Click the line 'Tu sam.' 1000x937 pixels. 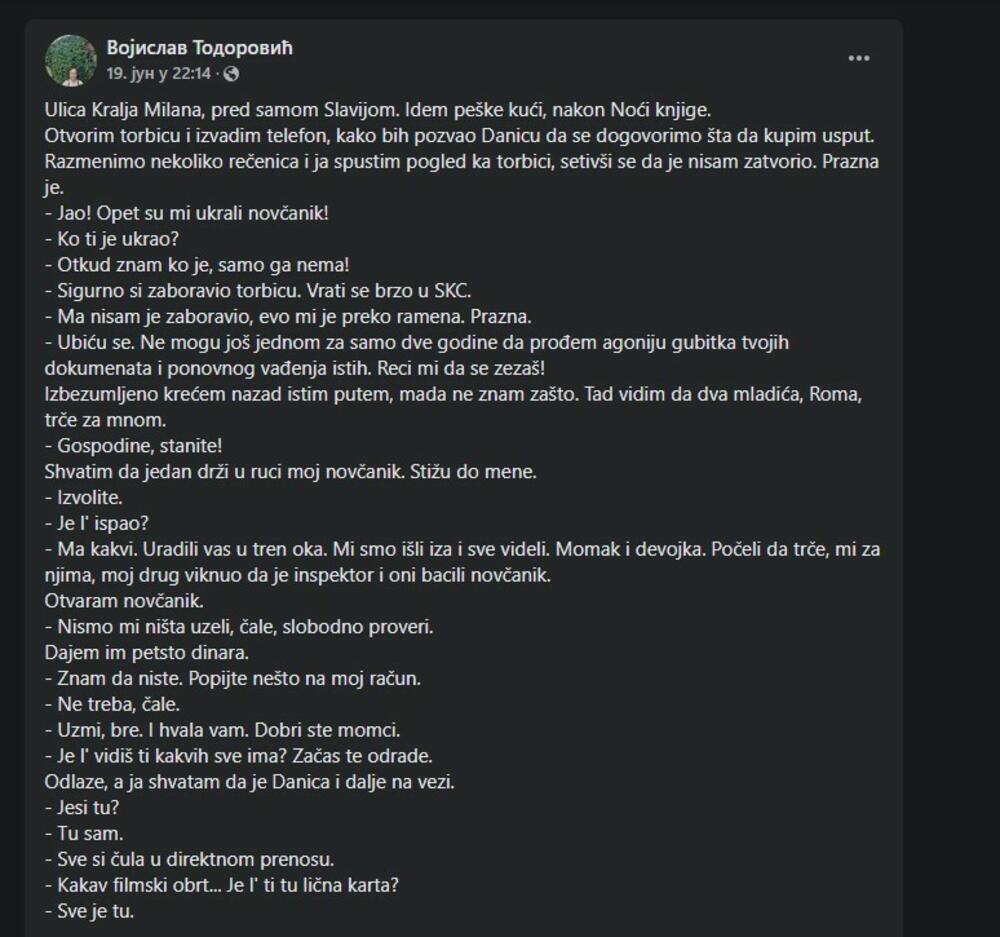86,834
